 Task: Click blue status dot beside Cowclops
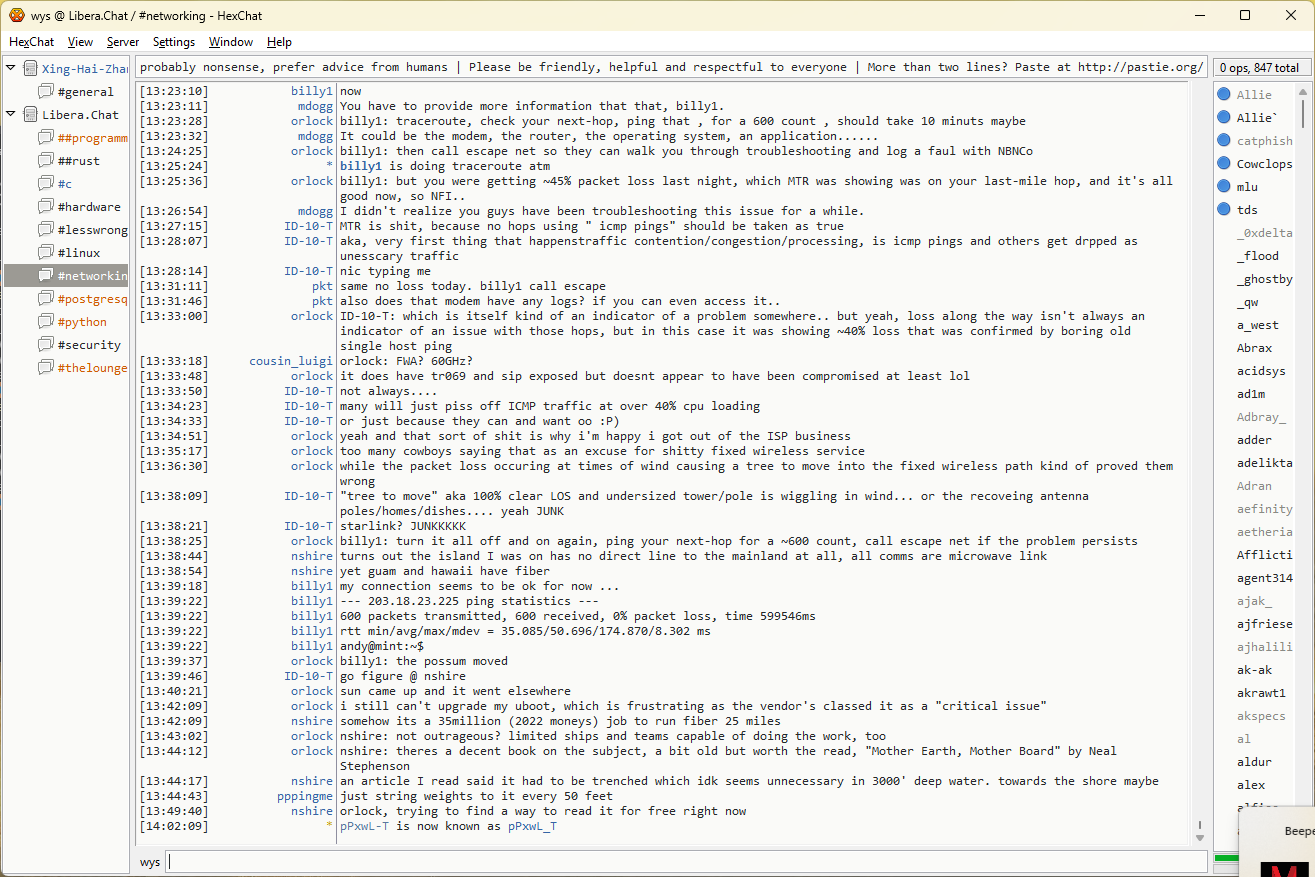click(1223, 164)
